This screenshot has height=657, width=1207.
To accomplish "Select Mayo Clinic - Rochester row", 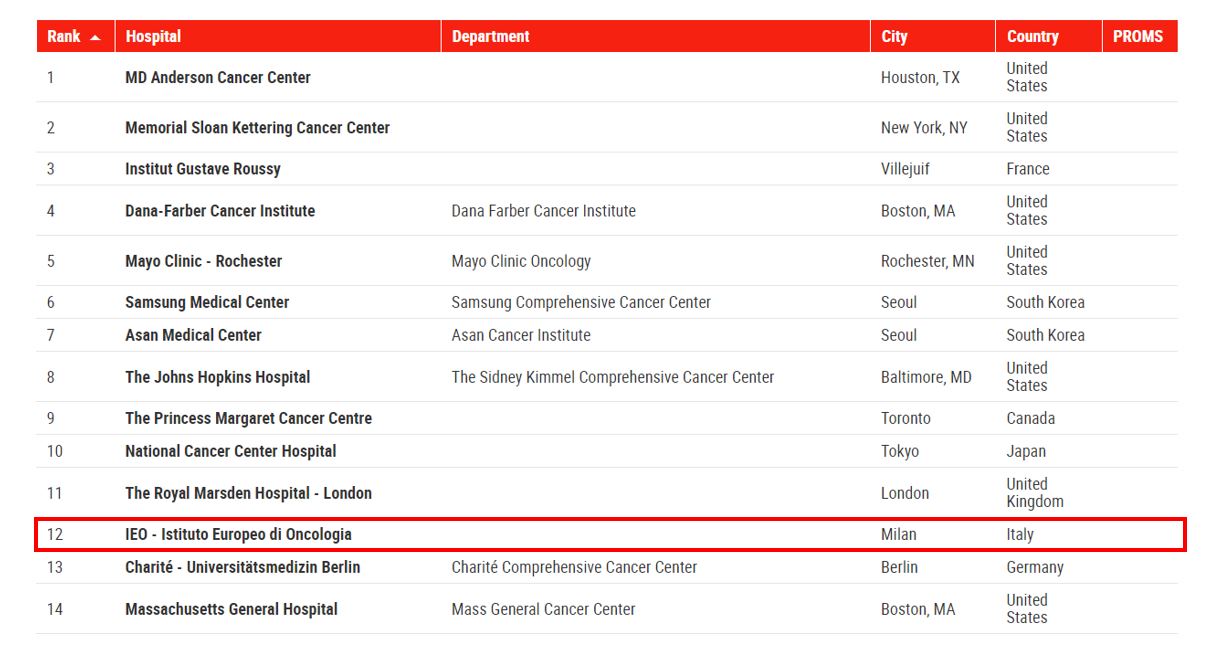I will tap(203, 261).
